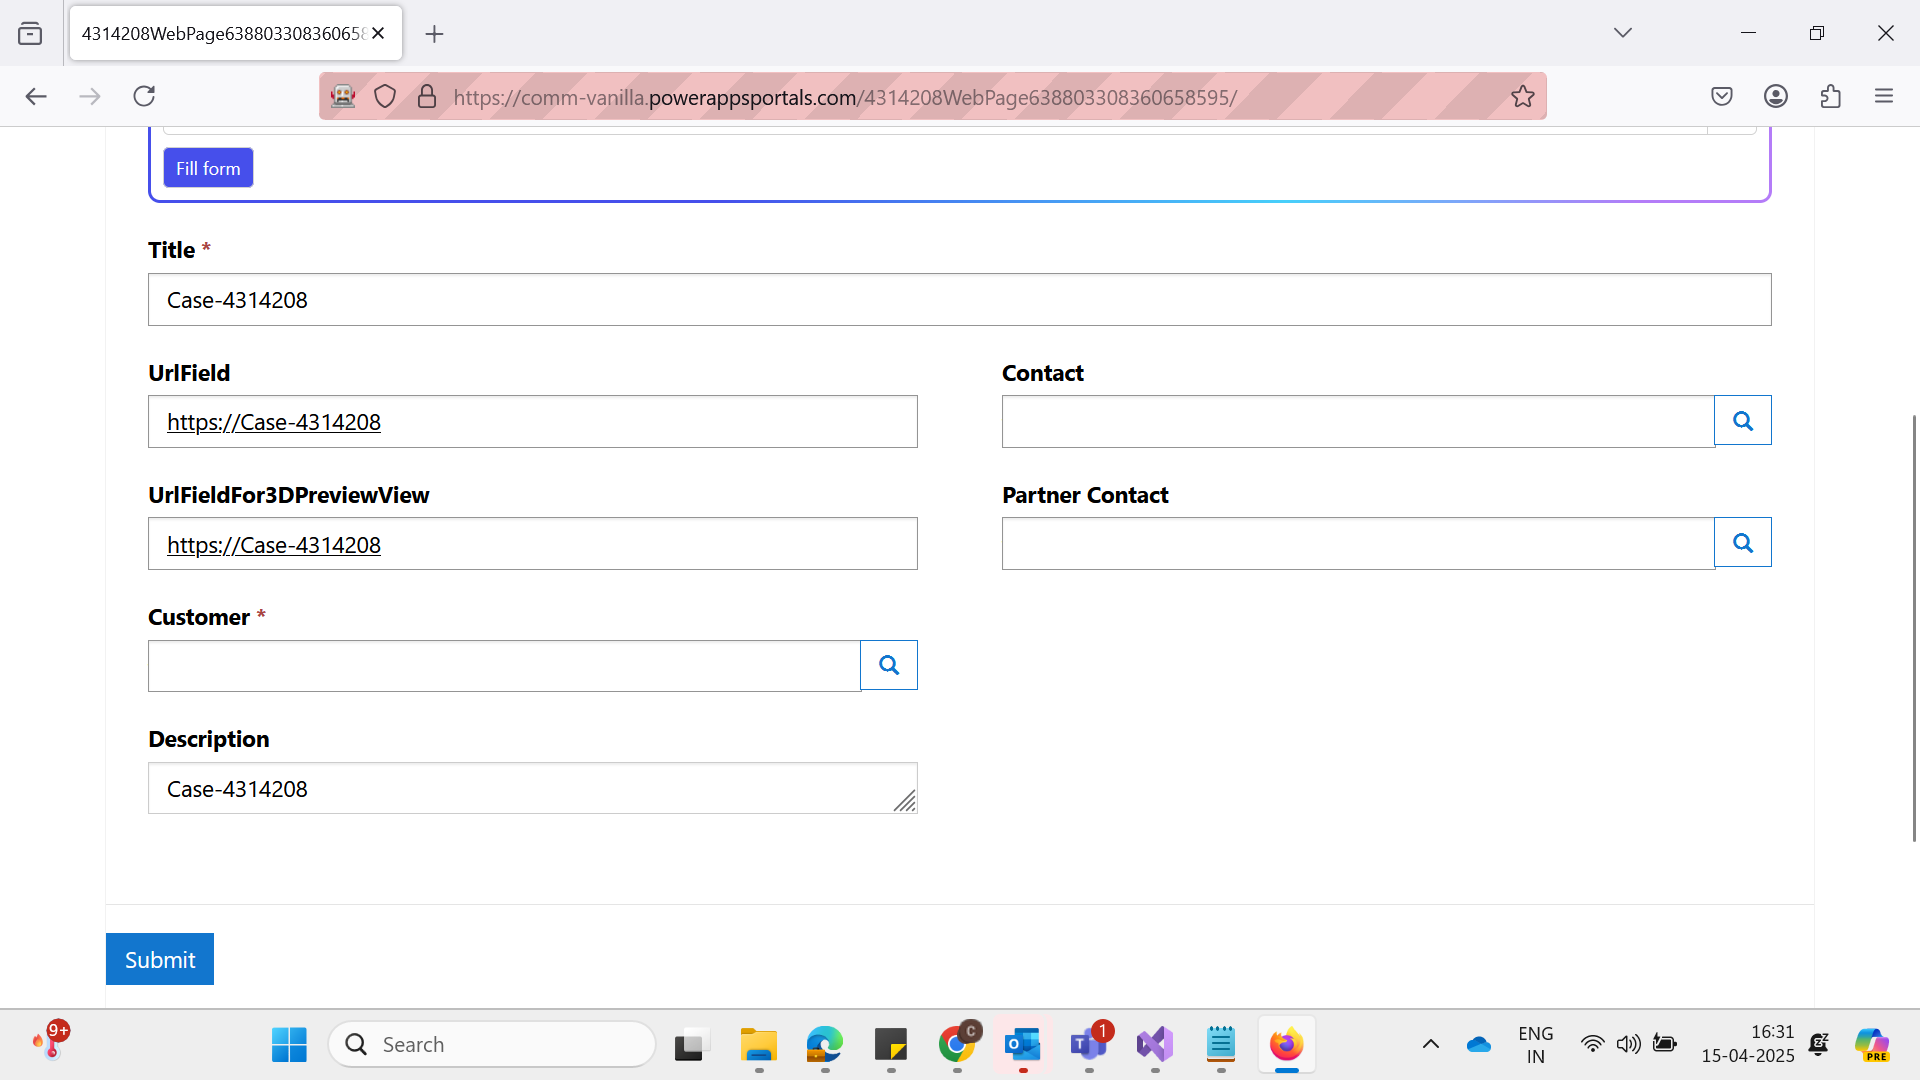Click into the Title input field
This screenshot has height=1080, width=1920.
[958, 300]
